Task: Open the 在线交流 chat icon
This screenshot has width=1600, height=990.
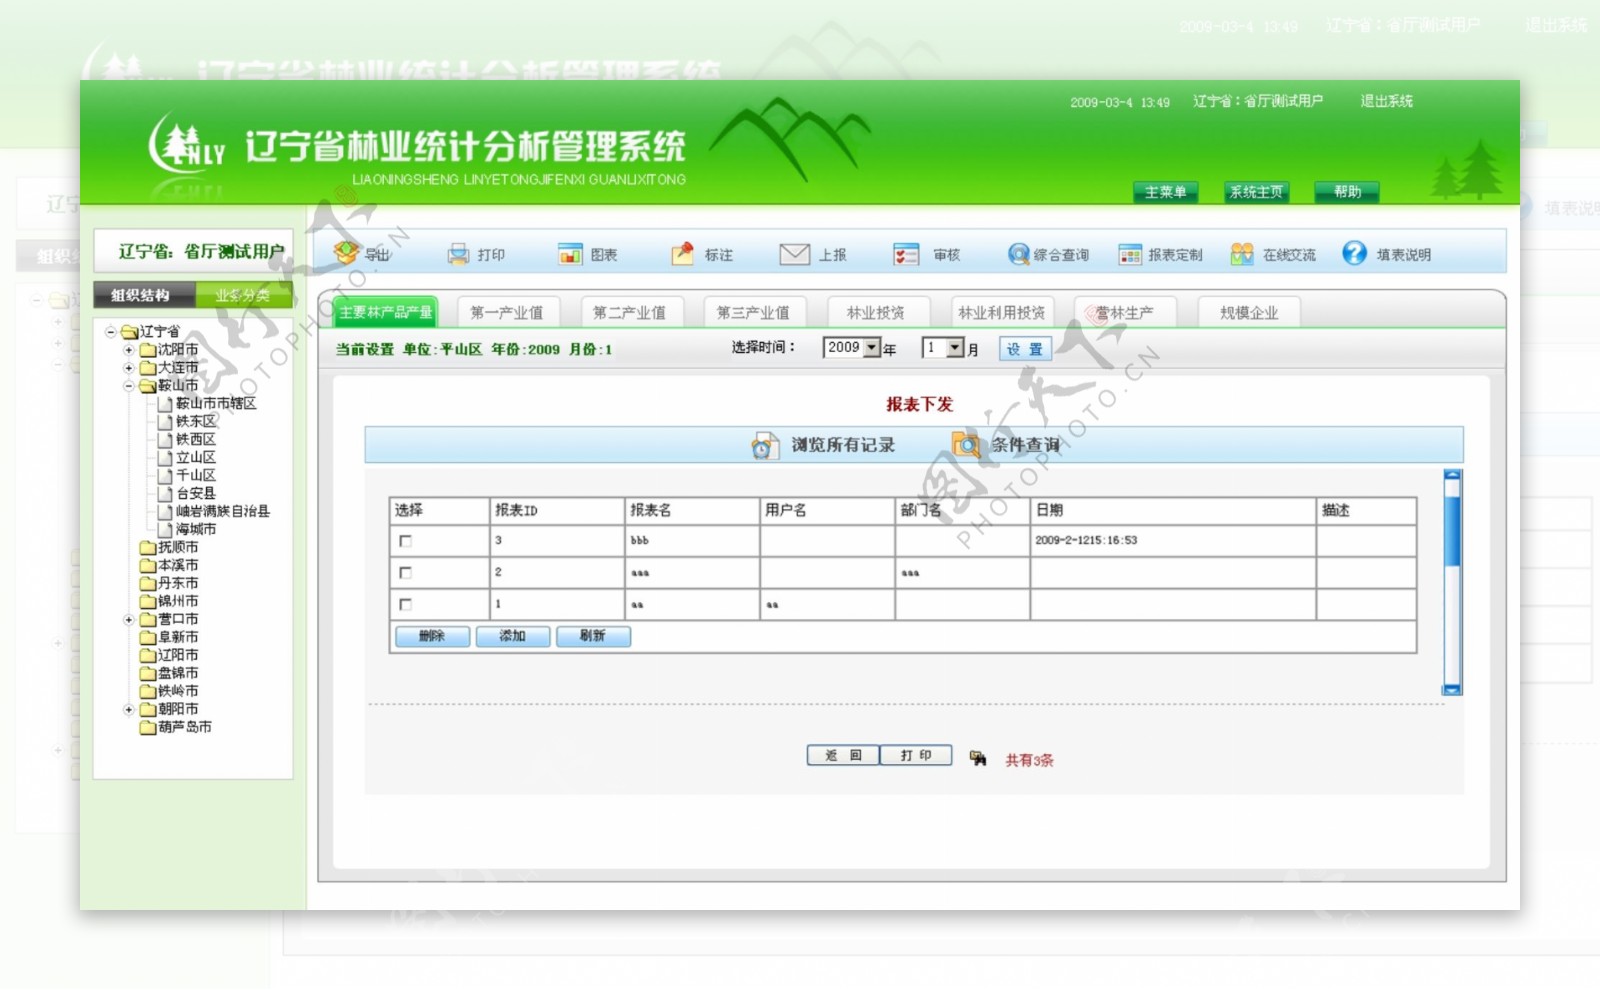Action: click(1242, 254)
